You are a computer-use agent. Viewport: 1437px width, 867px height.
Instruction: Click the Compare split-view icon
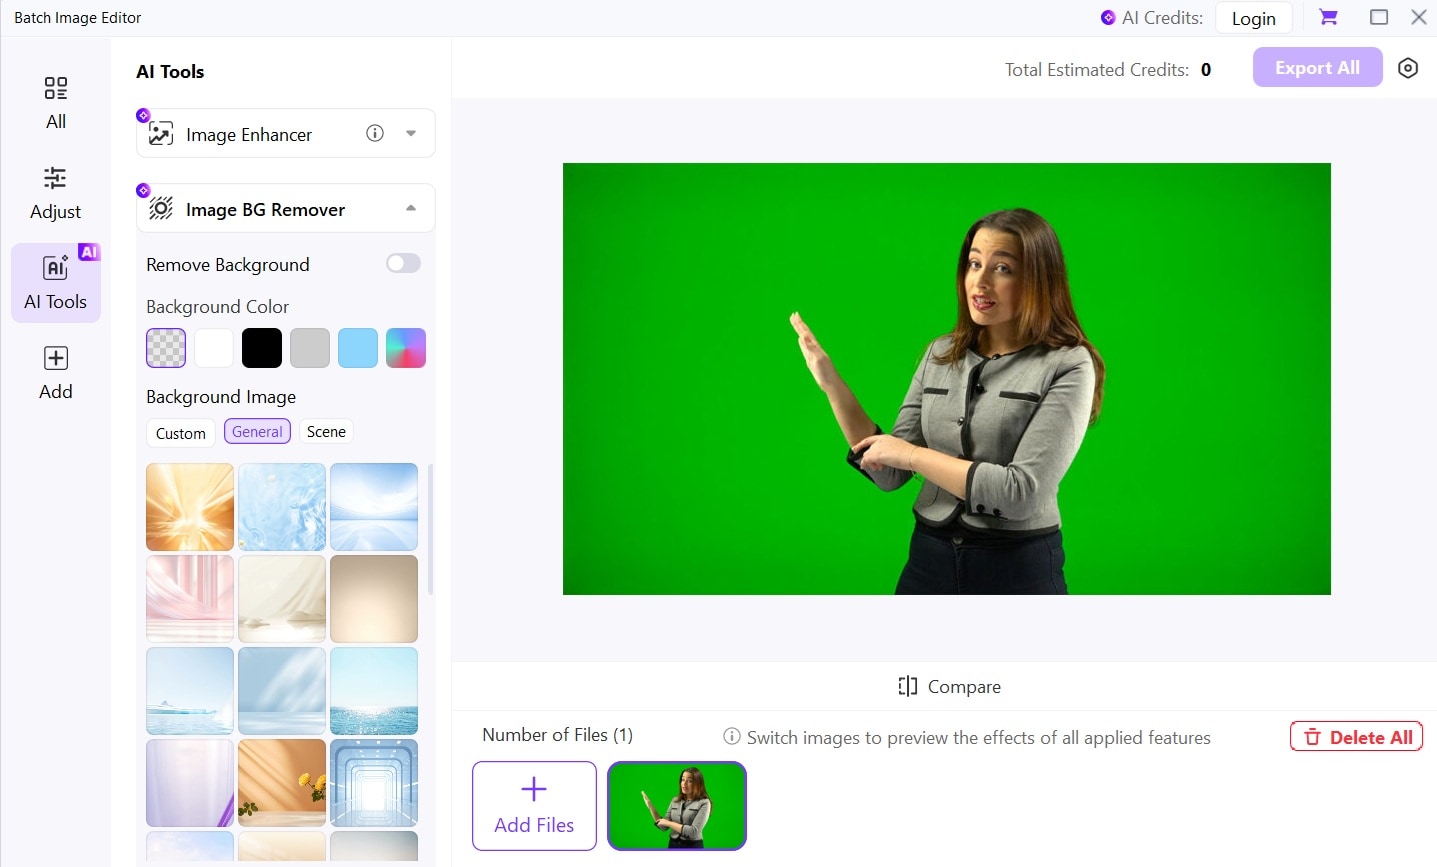point(908,686)
